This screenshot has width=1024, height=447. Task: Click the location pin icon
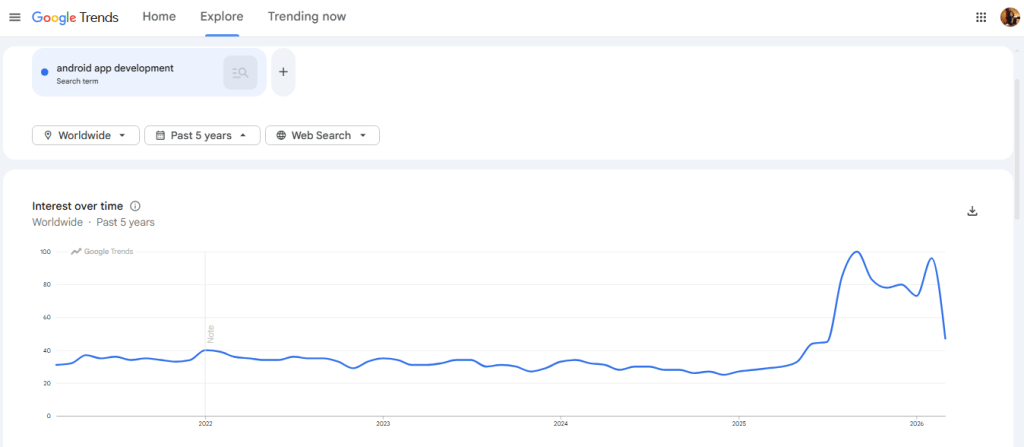pyautogui.click(x=48, y=135)
